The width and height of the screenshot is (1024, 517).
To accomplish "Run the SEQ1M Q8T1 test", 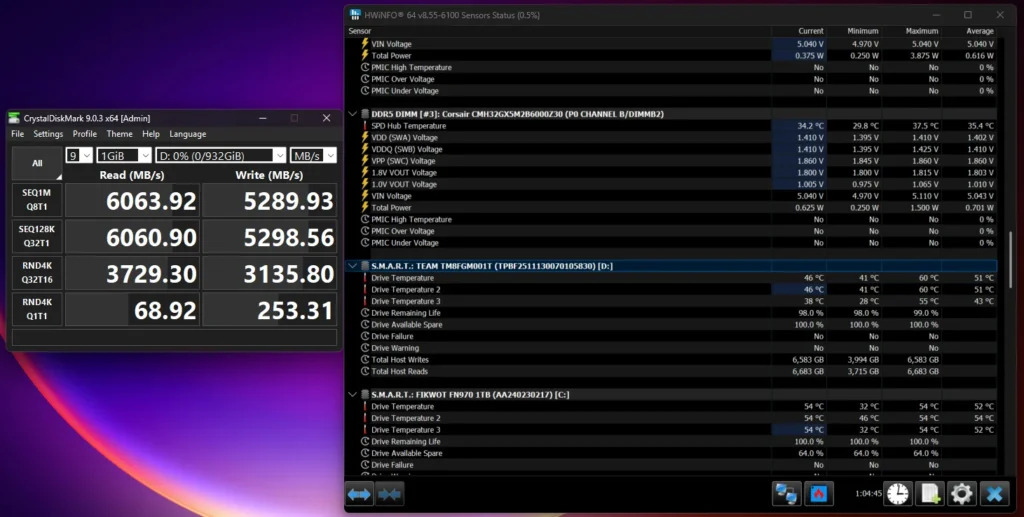I will tap(37, 200).
